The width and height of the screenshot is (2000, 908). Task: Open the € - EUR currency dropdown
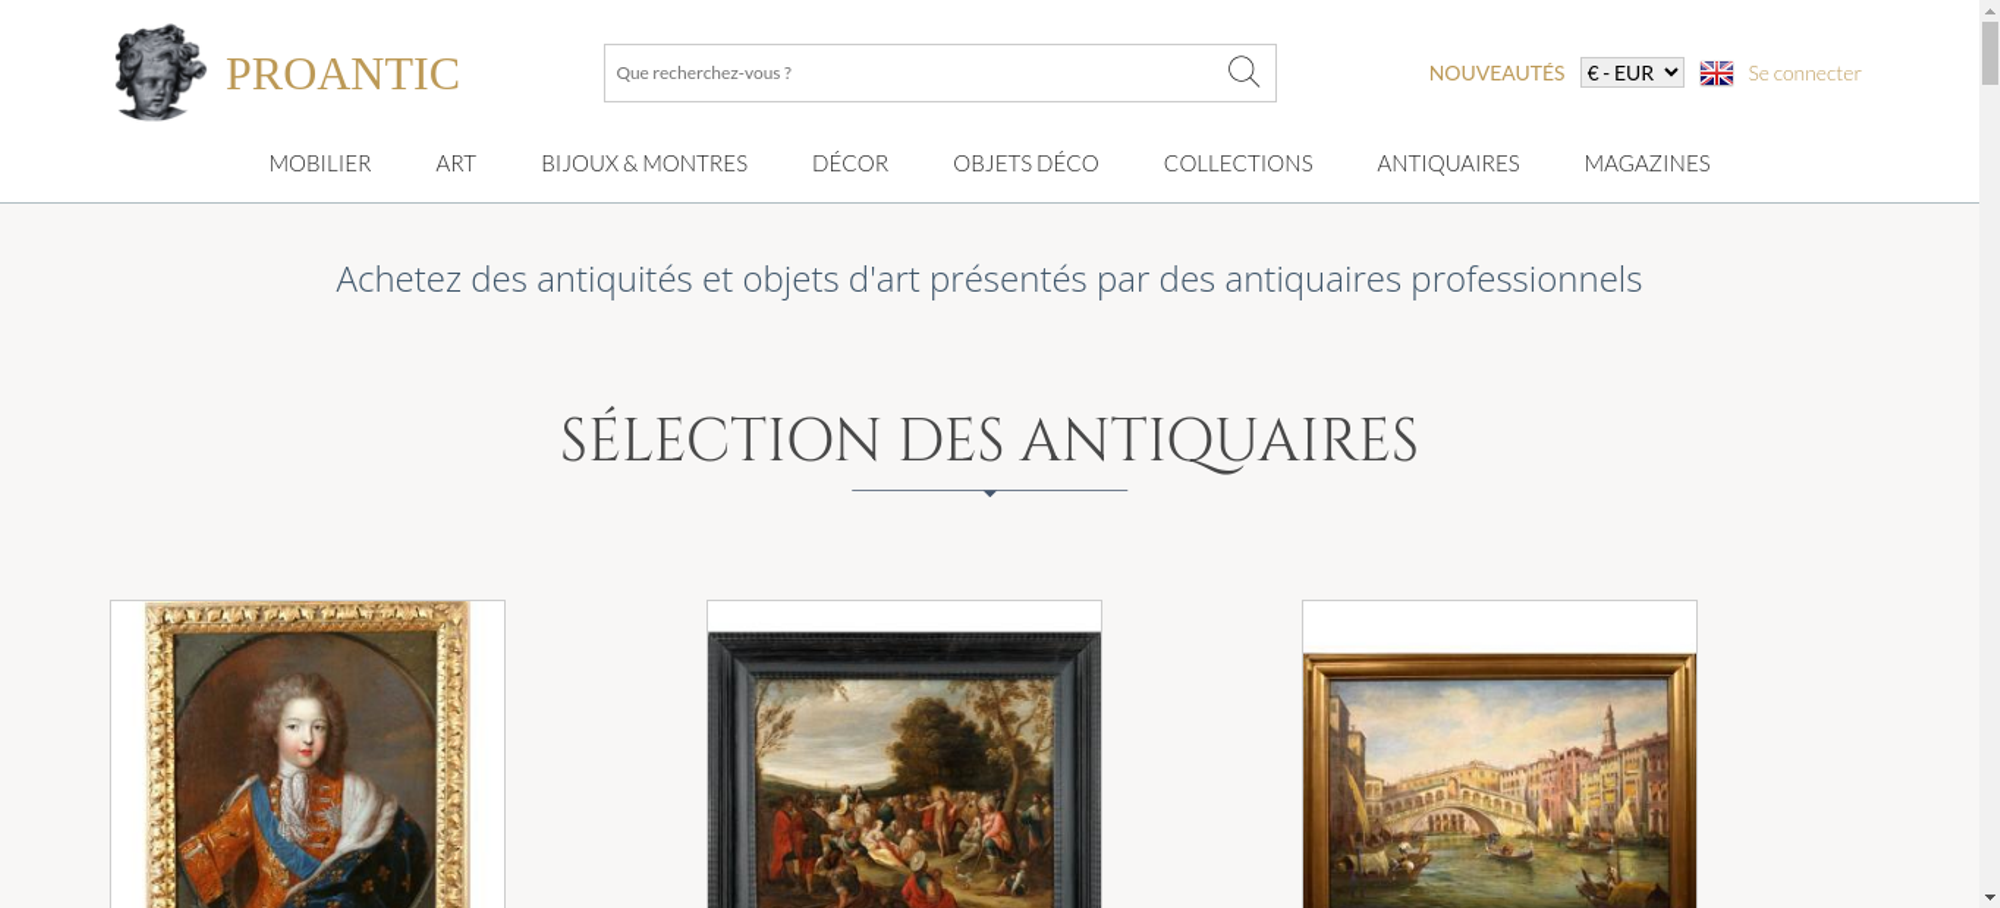pyautogui.click(x=1631, y=73)
